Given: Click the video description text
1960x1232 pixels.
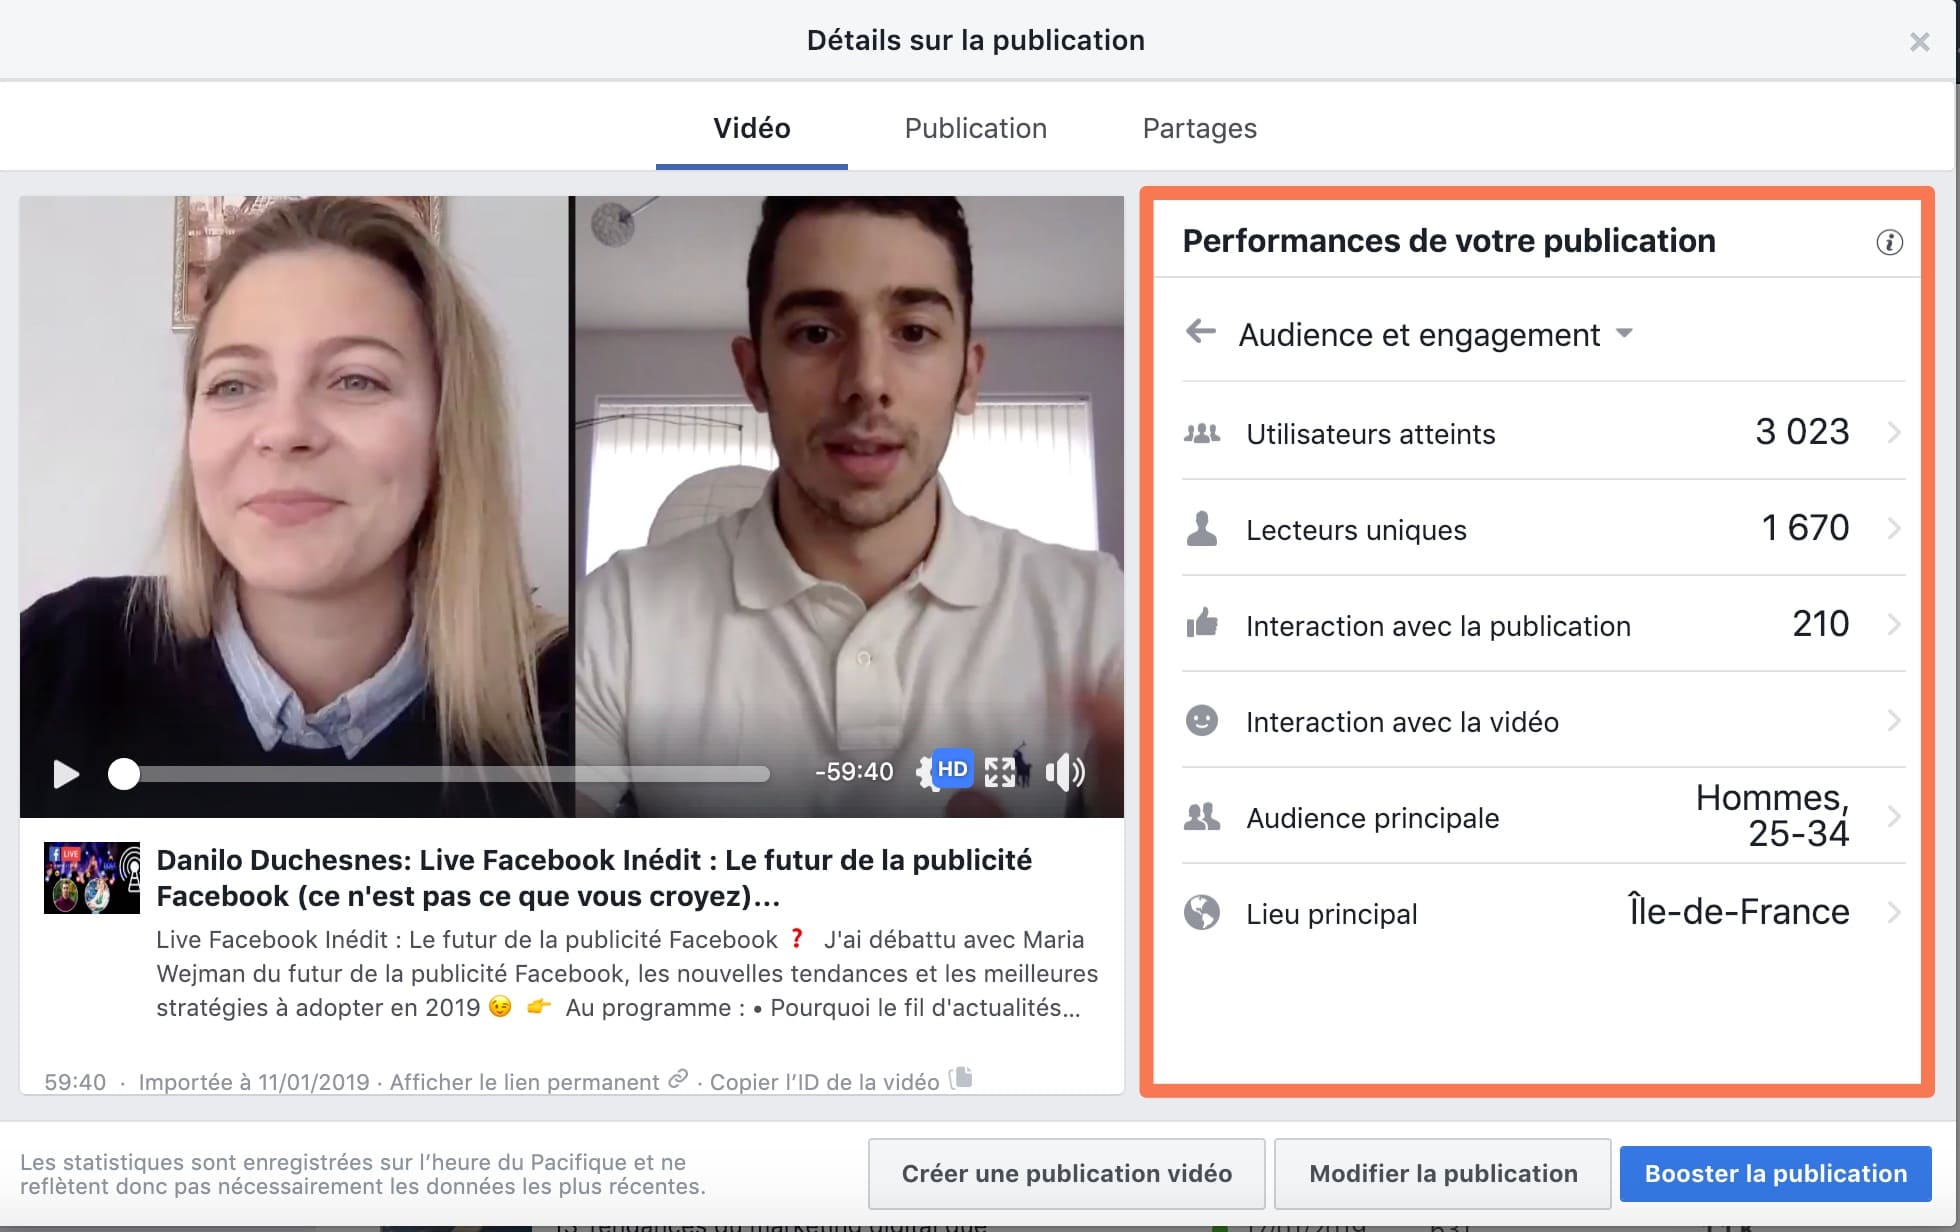Looking at the screenshot, I should 627,974.
